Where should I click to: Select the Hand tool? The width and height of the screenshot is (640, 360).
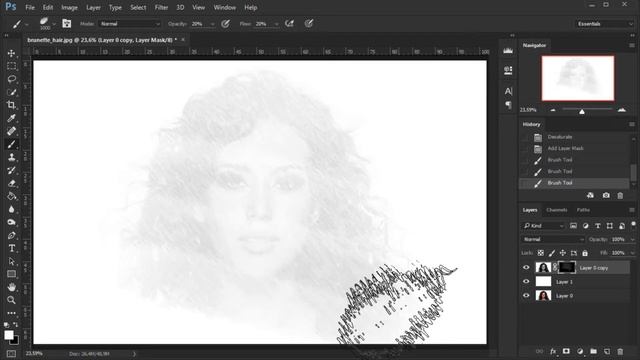click(11, 287)
